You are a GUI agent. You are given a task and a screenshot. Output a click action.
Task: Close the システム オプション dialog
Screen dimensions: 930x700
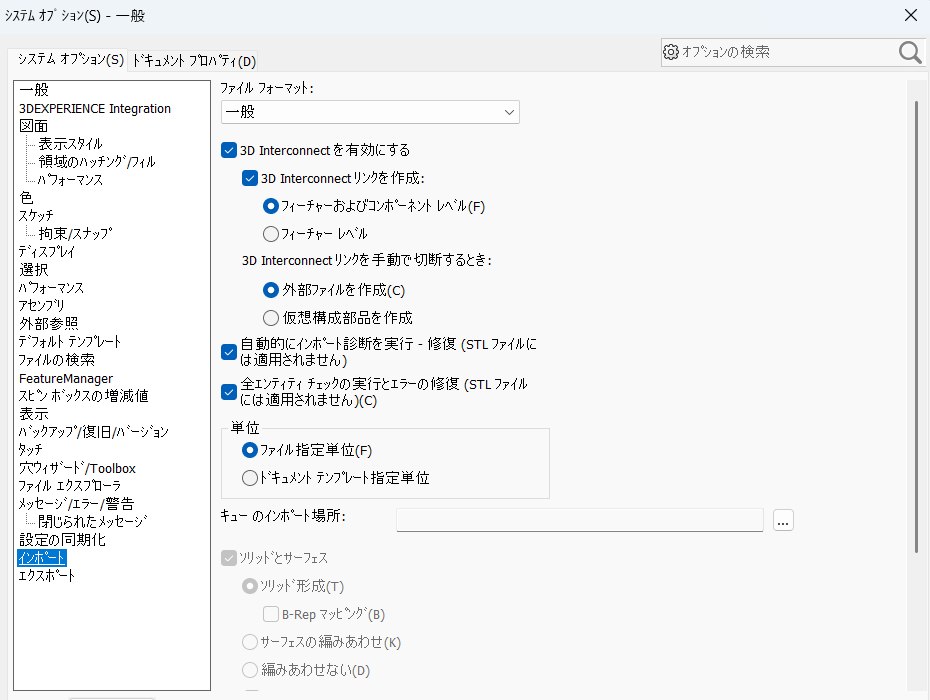pyautogui.click(x=911, y=15)
